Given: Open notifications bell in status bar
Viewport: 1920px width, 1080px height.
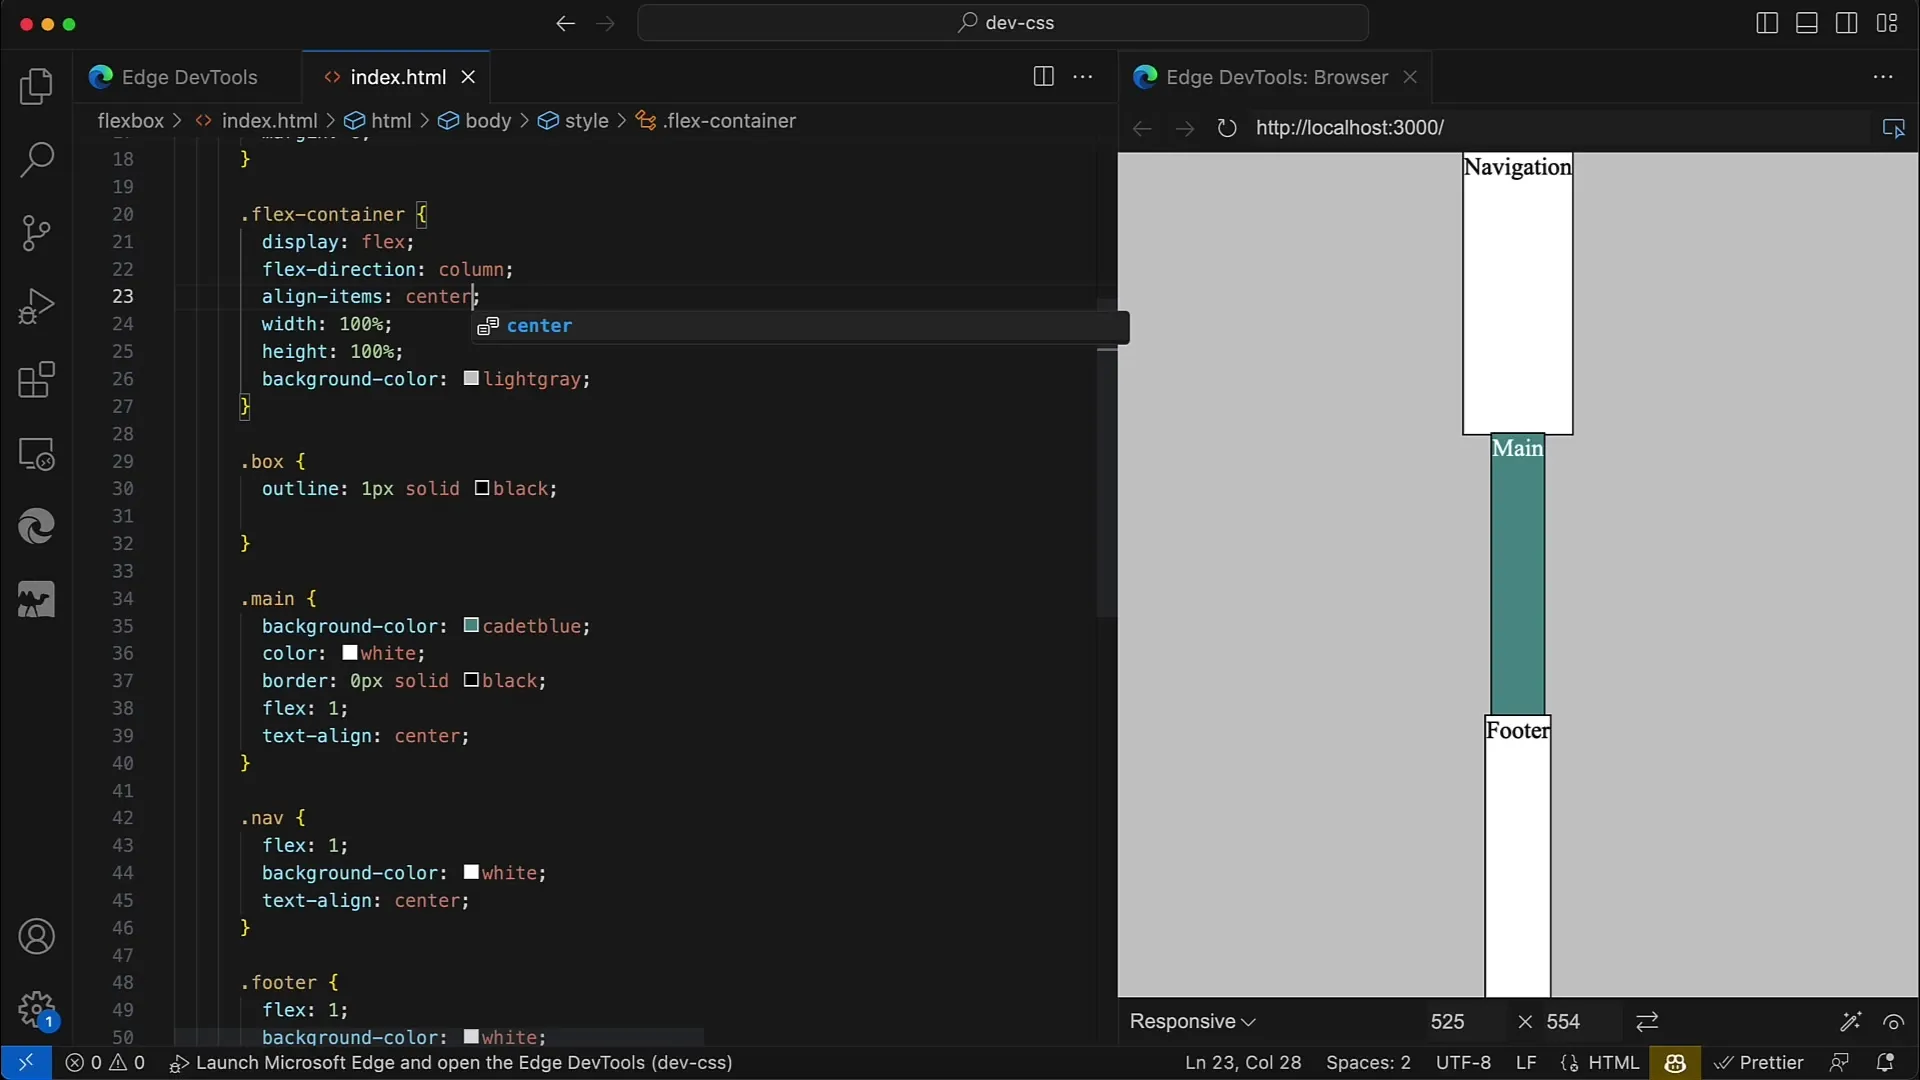Looking at the screenshot, I should pyautogui.click(x=1885, y=1063).
